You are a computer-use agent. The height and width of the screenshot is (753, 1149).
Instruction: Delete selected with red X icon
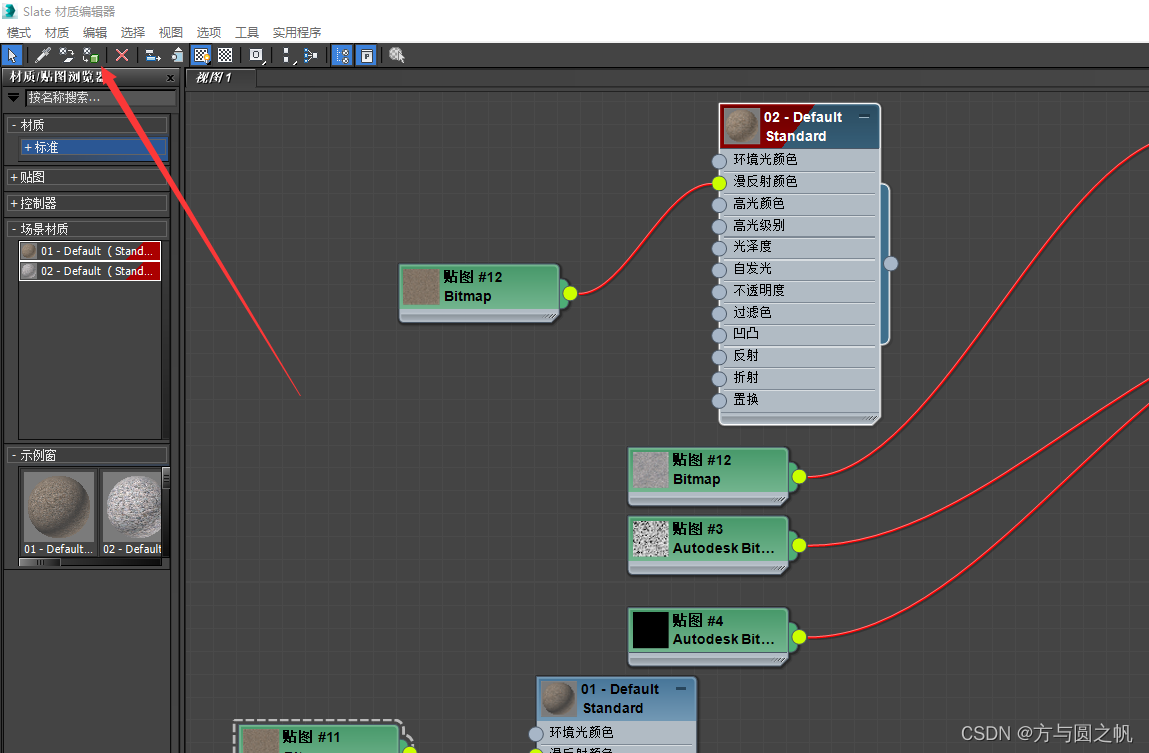122,55
